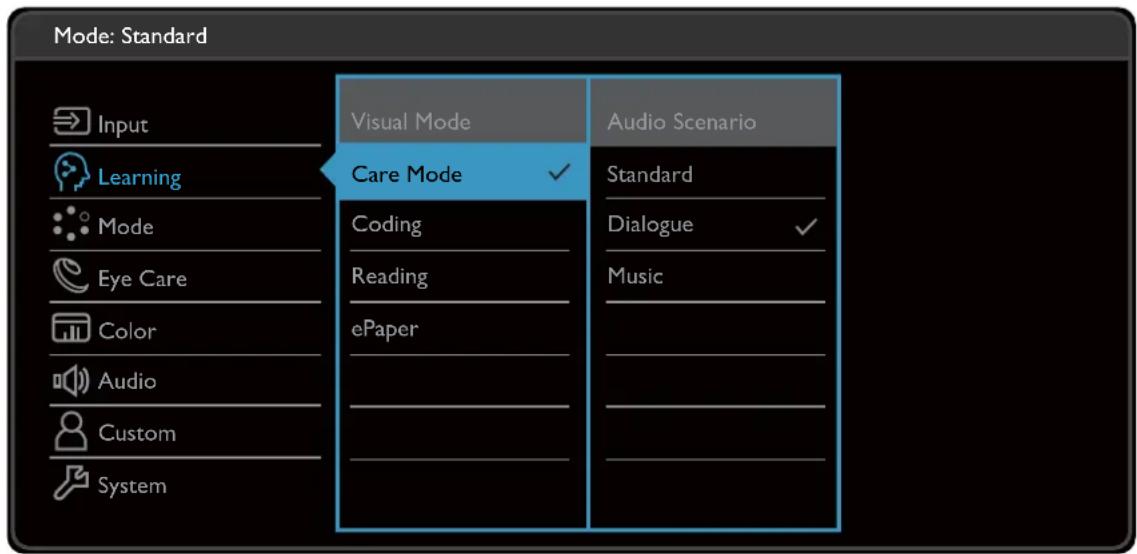Click the Care Mode checkmark

pyautogui.click(x=559, y=173)
